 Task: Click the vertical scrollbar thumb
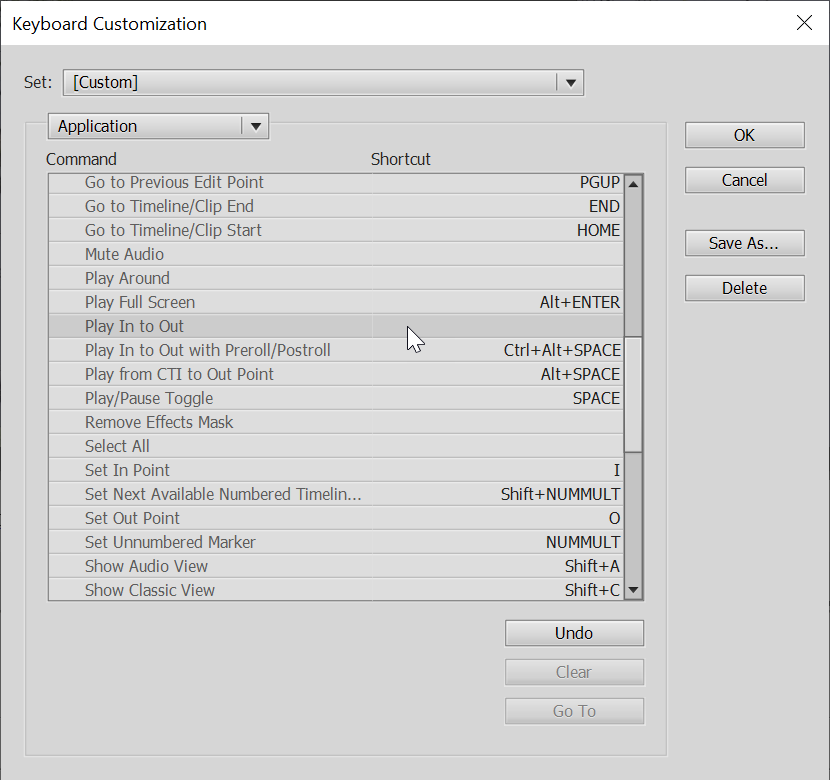633,395
